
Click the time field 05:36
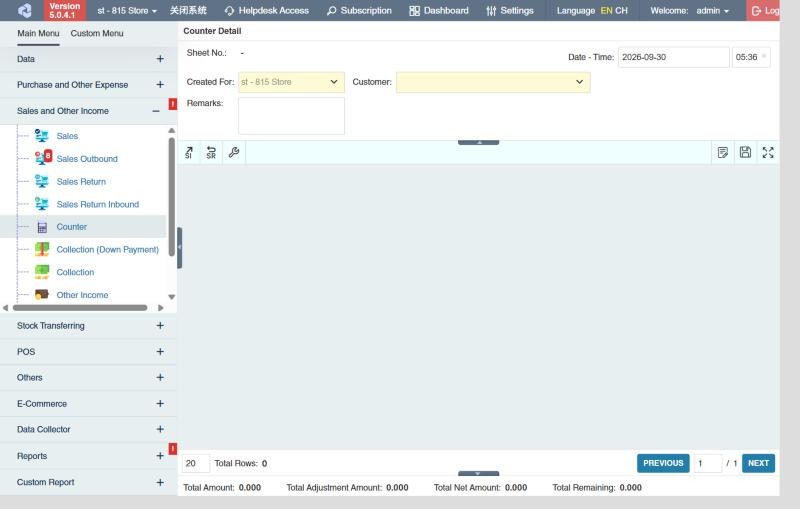(751, 57)
